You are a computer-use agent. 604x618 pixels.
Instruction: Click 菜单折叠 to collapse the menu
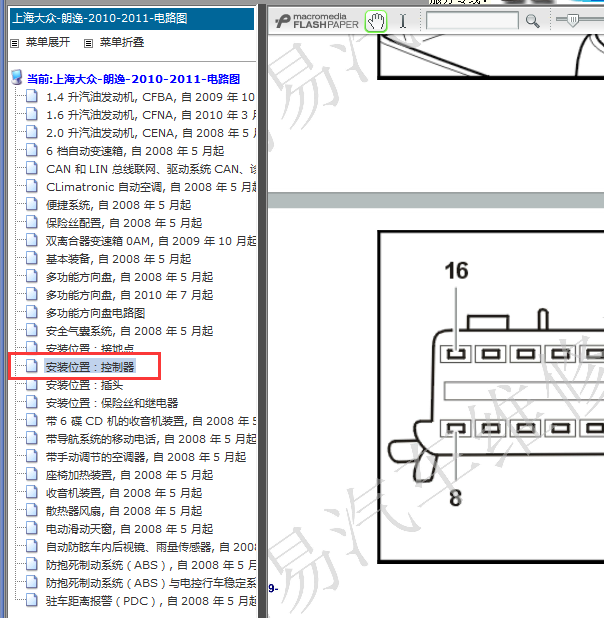[122, 42]
